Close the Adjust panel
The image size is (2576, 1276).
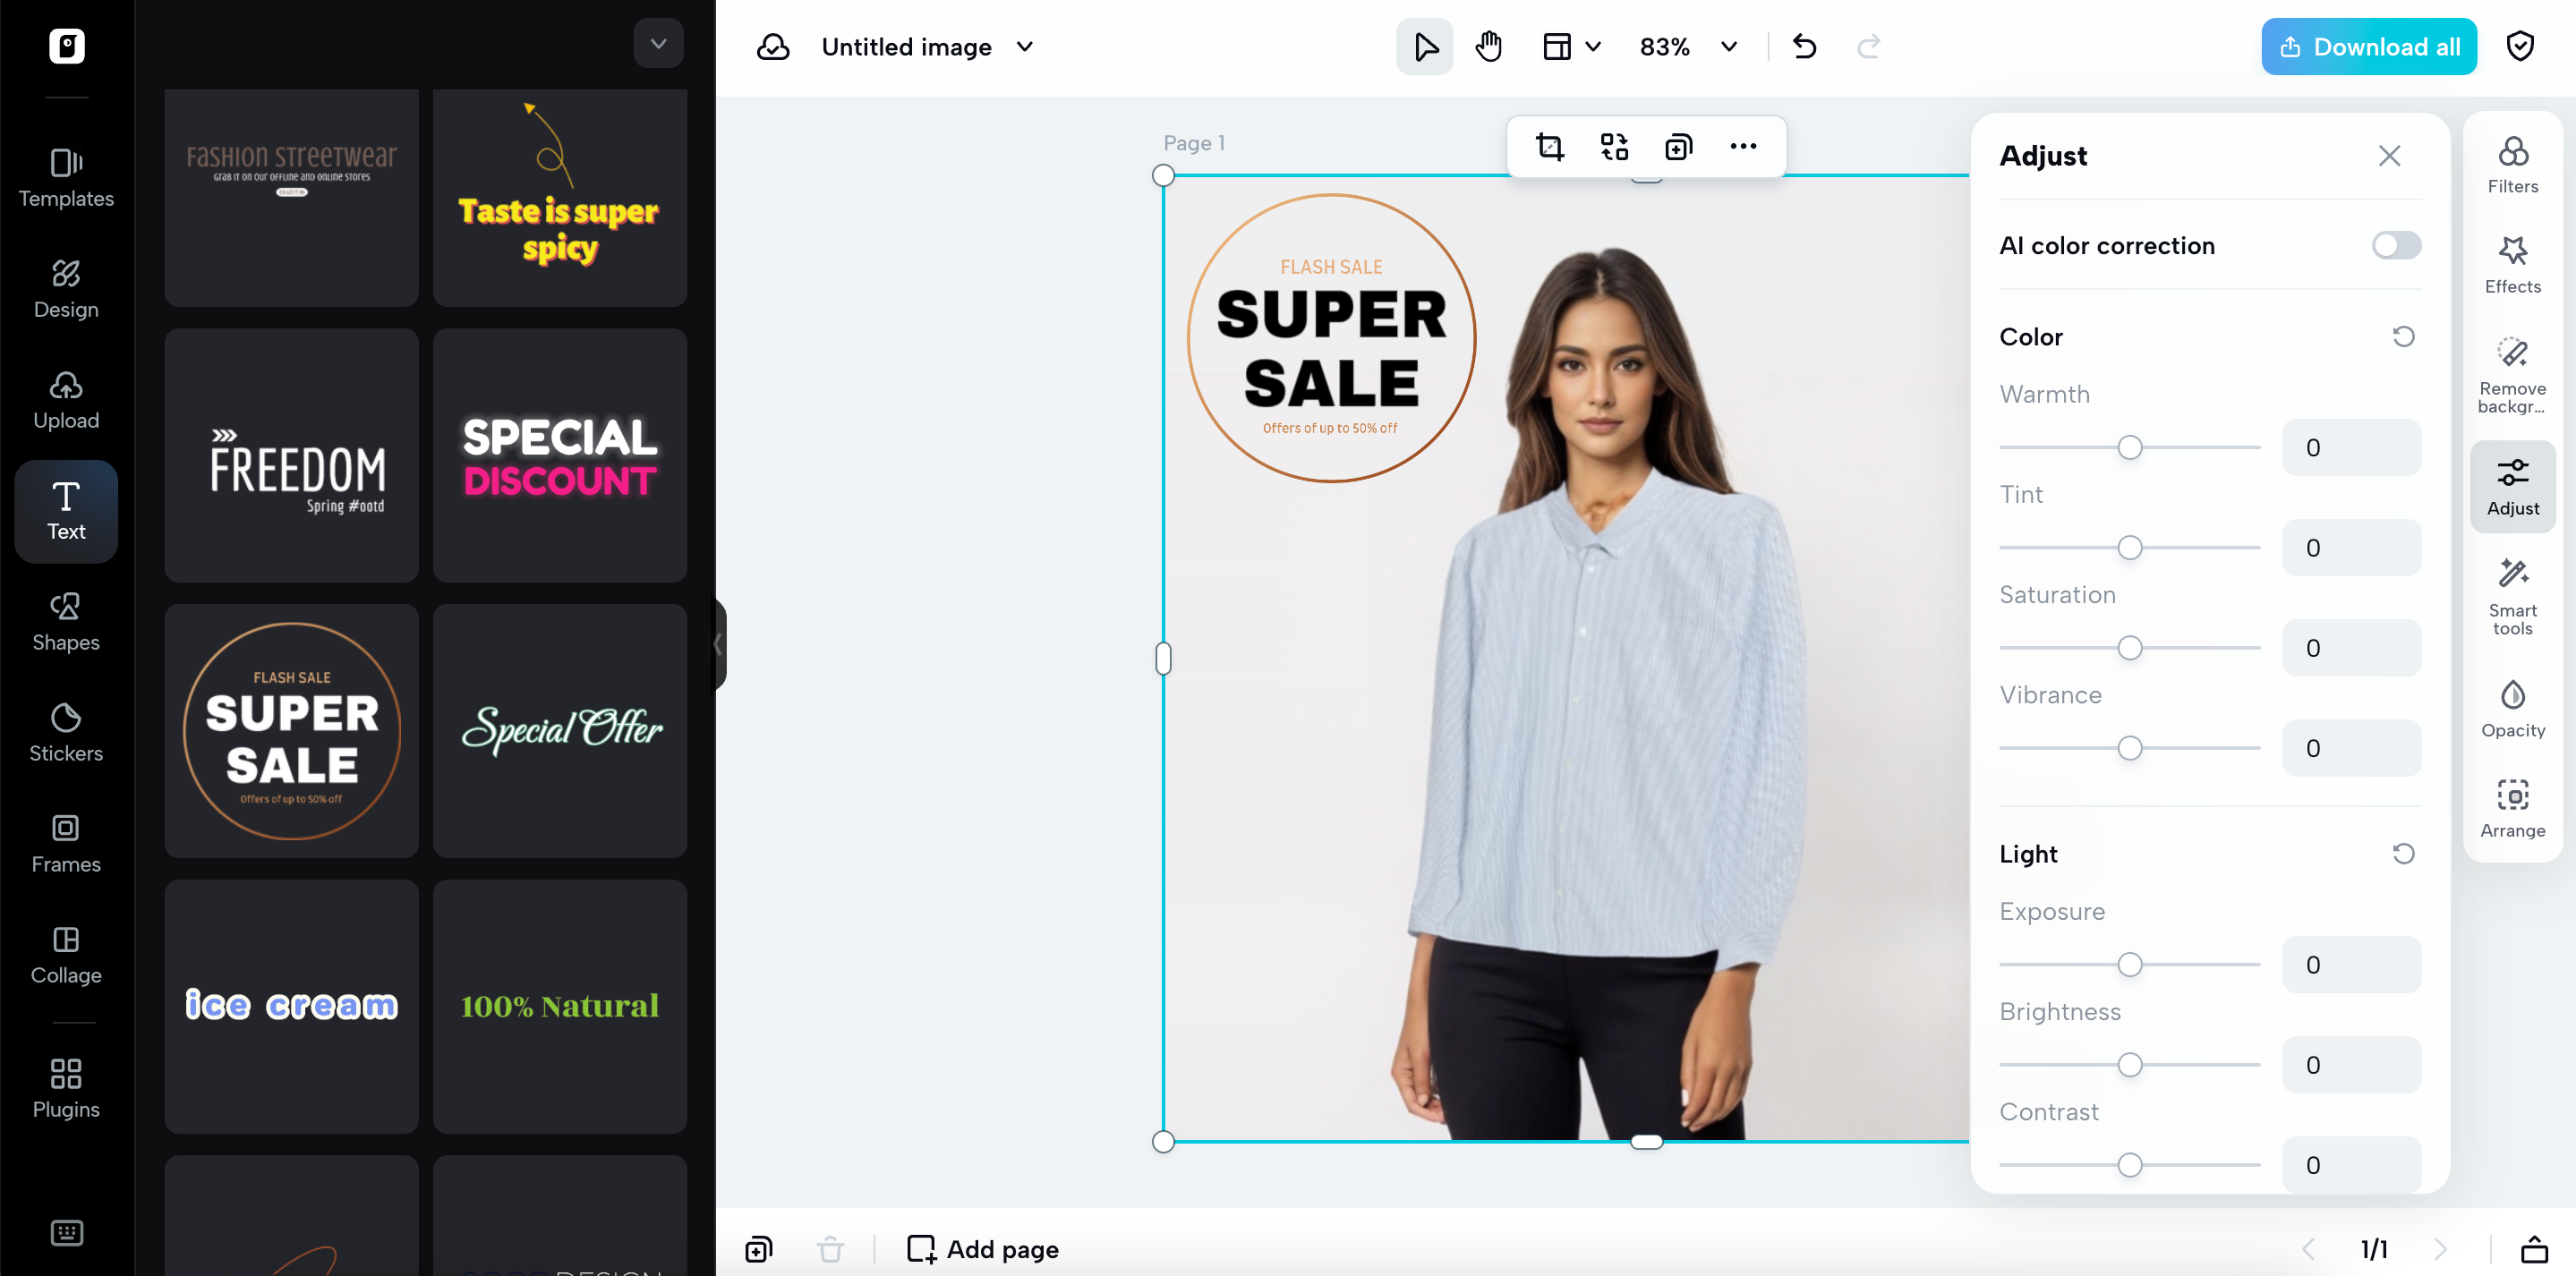click(x=2389, y=156)
